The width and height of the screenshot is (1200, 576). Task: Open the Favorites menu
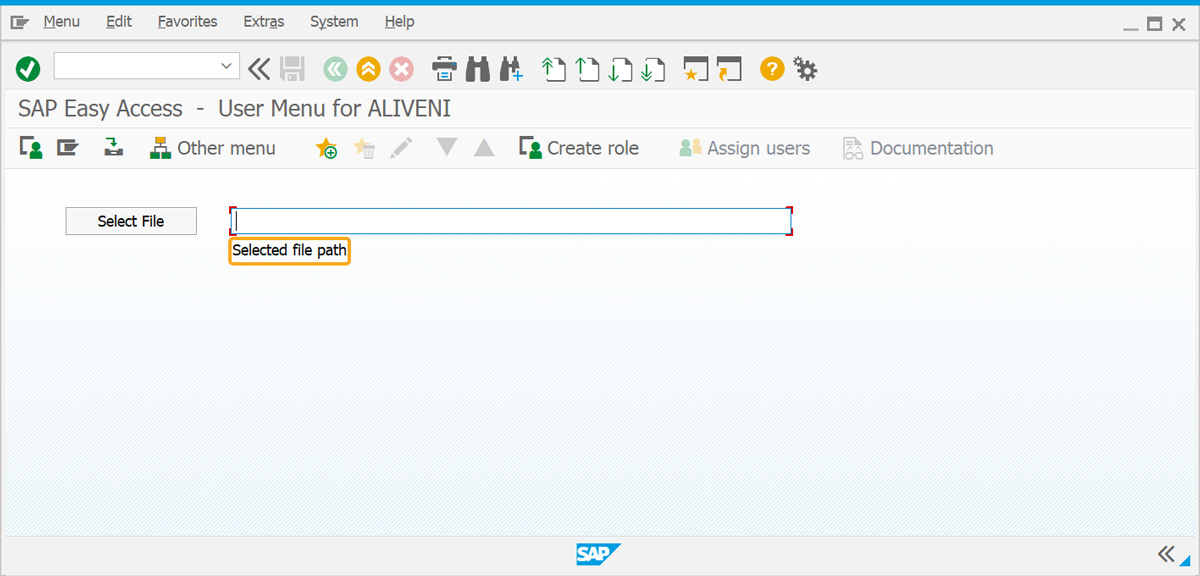tap(187, 21)
